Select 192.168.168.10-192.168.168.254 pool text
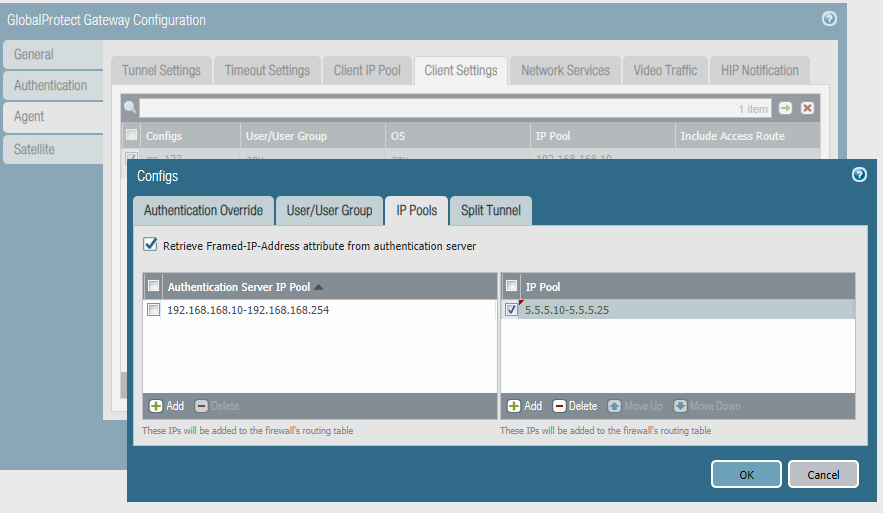Screen dimensions: 883x513 (248, 310)
